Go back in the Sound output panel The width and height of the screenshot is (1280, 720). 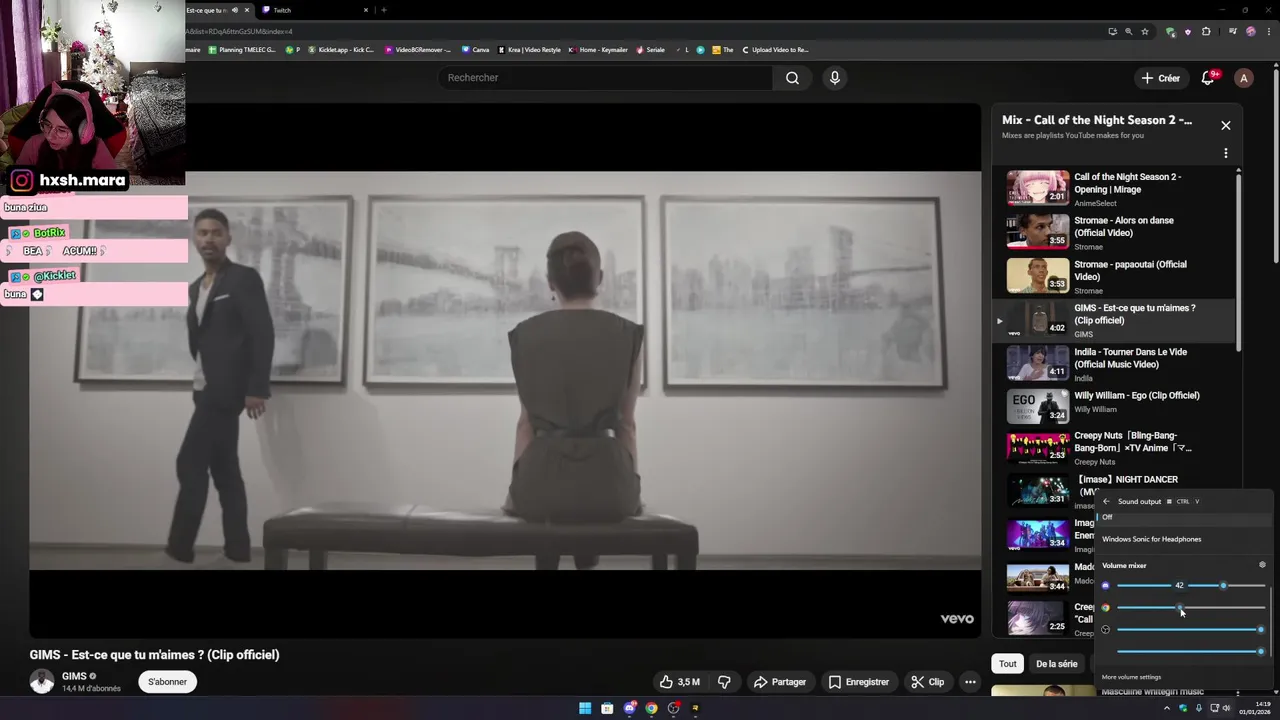1106,501
